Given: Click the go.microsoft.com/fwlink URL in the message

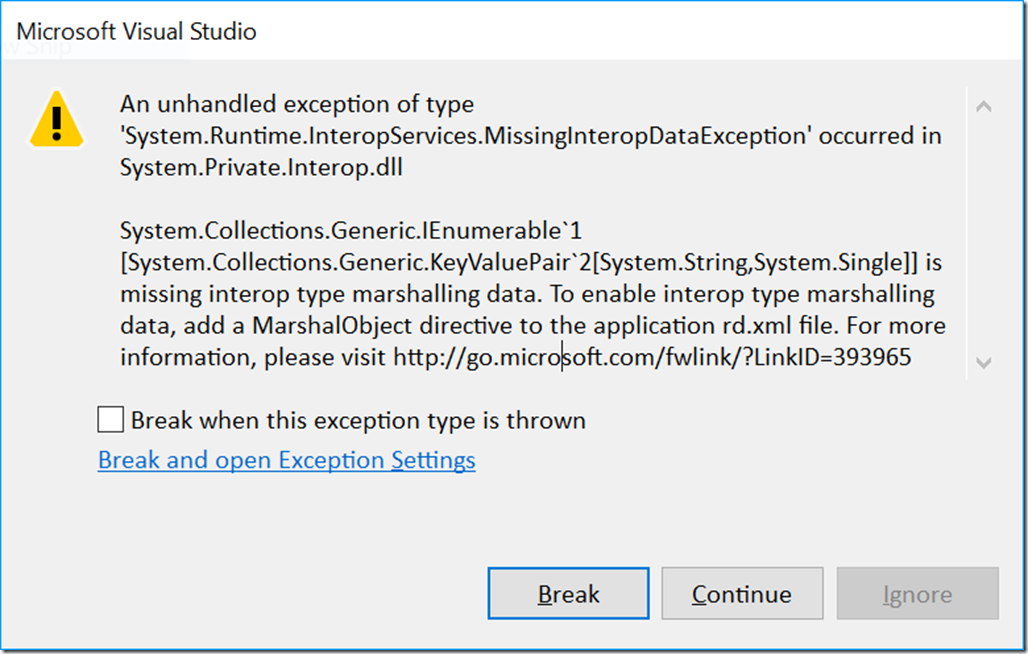Looking at the screenshot, I should coord(652,357).
